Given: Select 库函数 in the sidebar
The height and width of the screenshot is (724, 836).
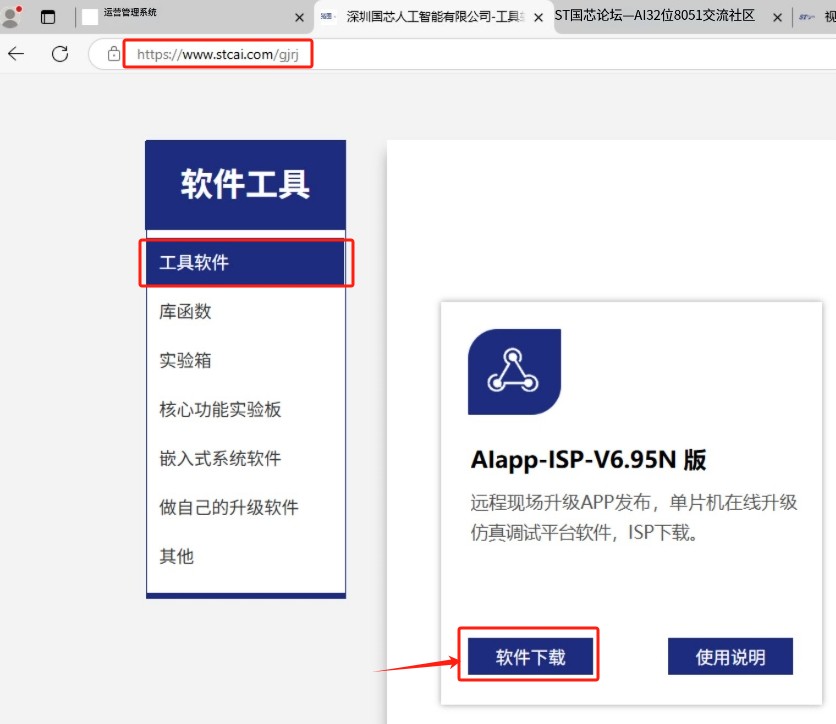Looking at the screenshot, I should tap(185, 311).
